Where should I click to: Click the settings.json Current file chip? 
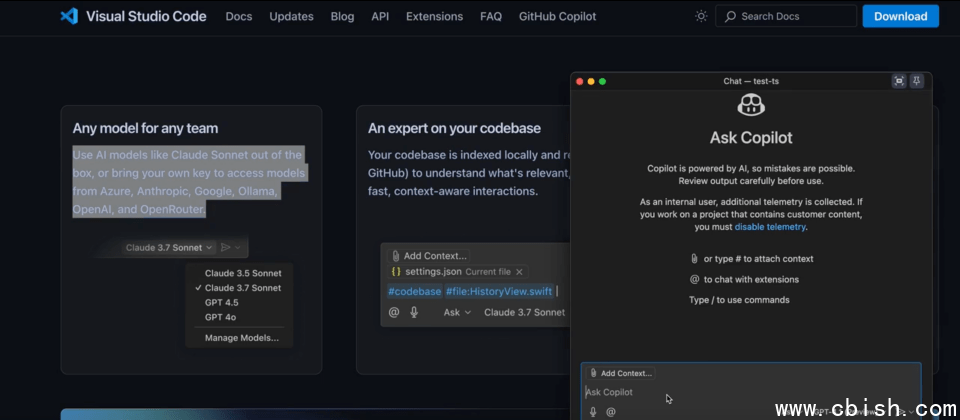(458, 271)
